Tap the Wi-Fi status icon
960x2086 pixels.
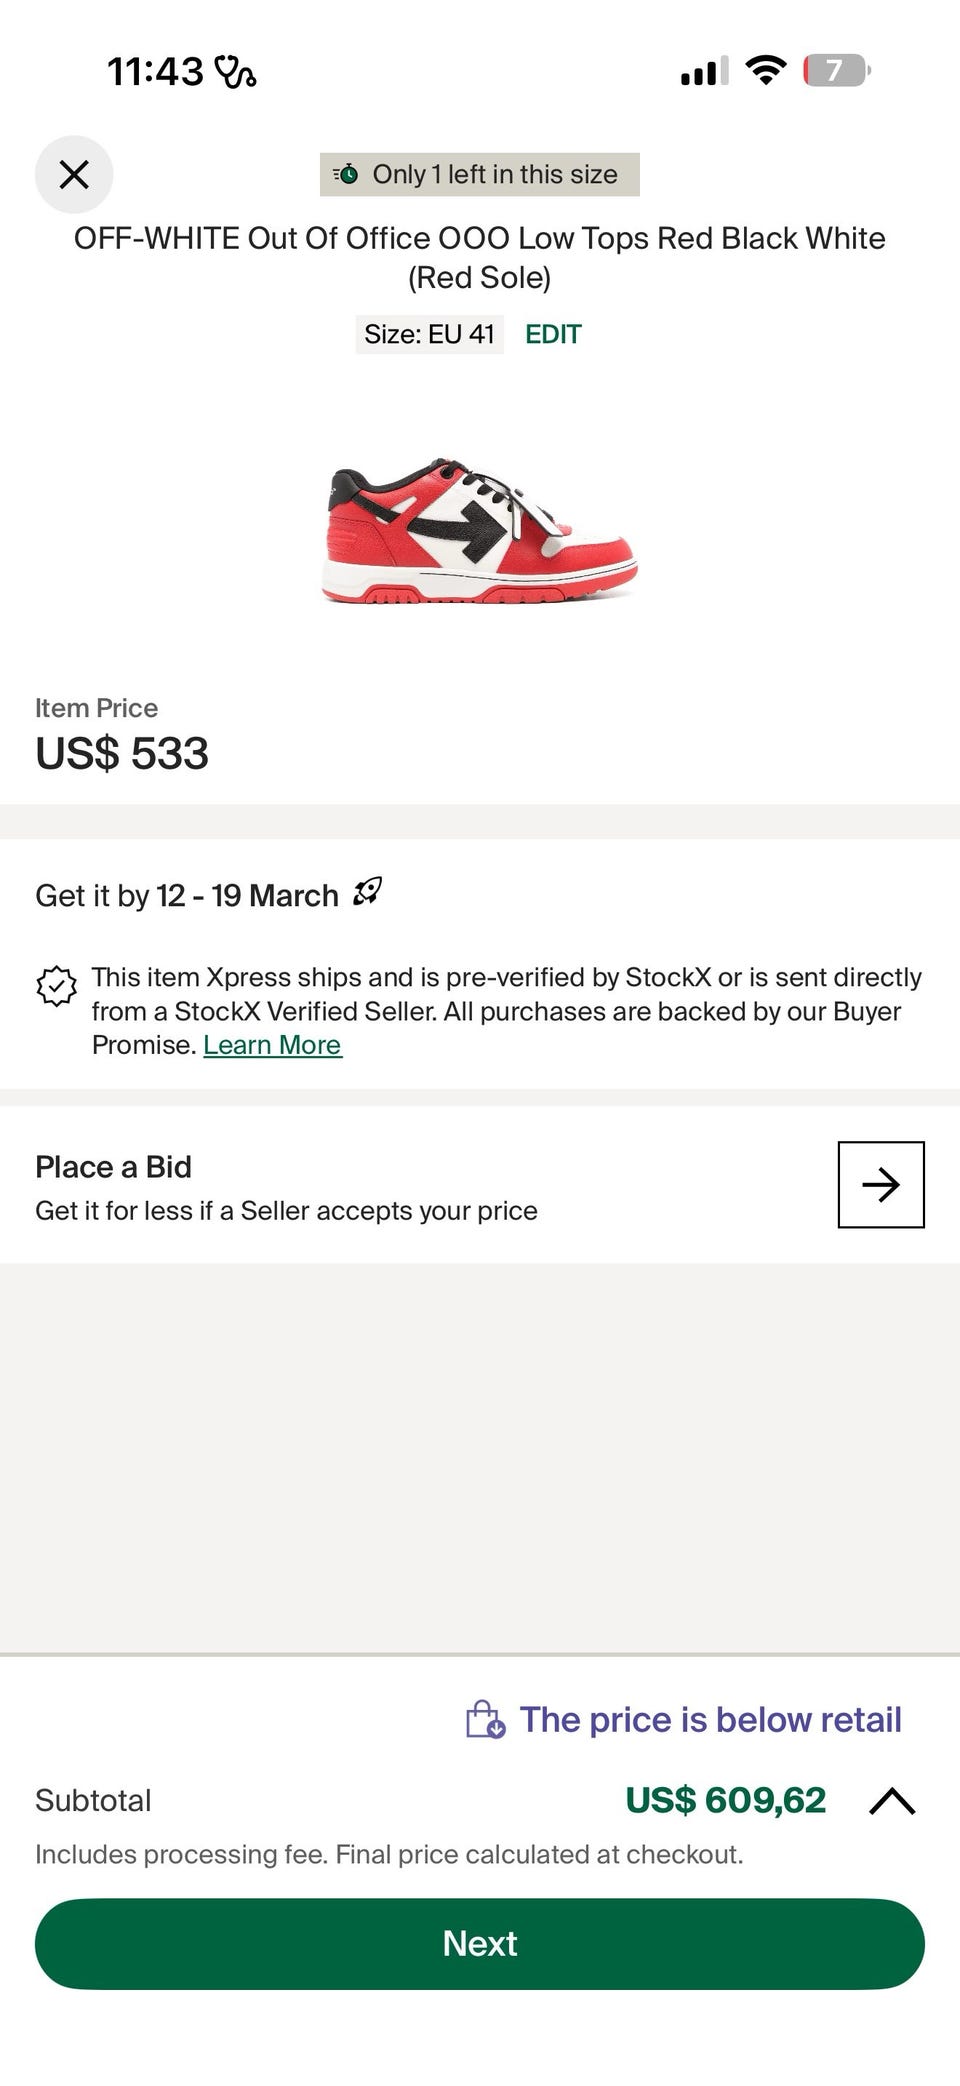pos(766,71)
